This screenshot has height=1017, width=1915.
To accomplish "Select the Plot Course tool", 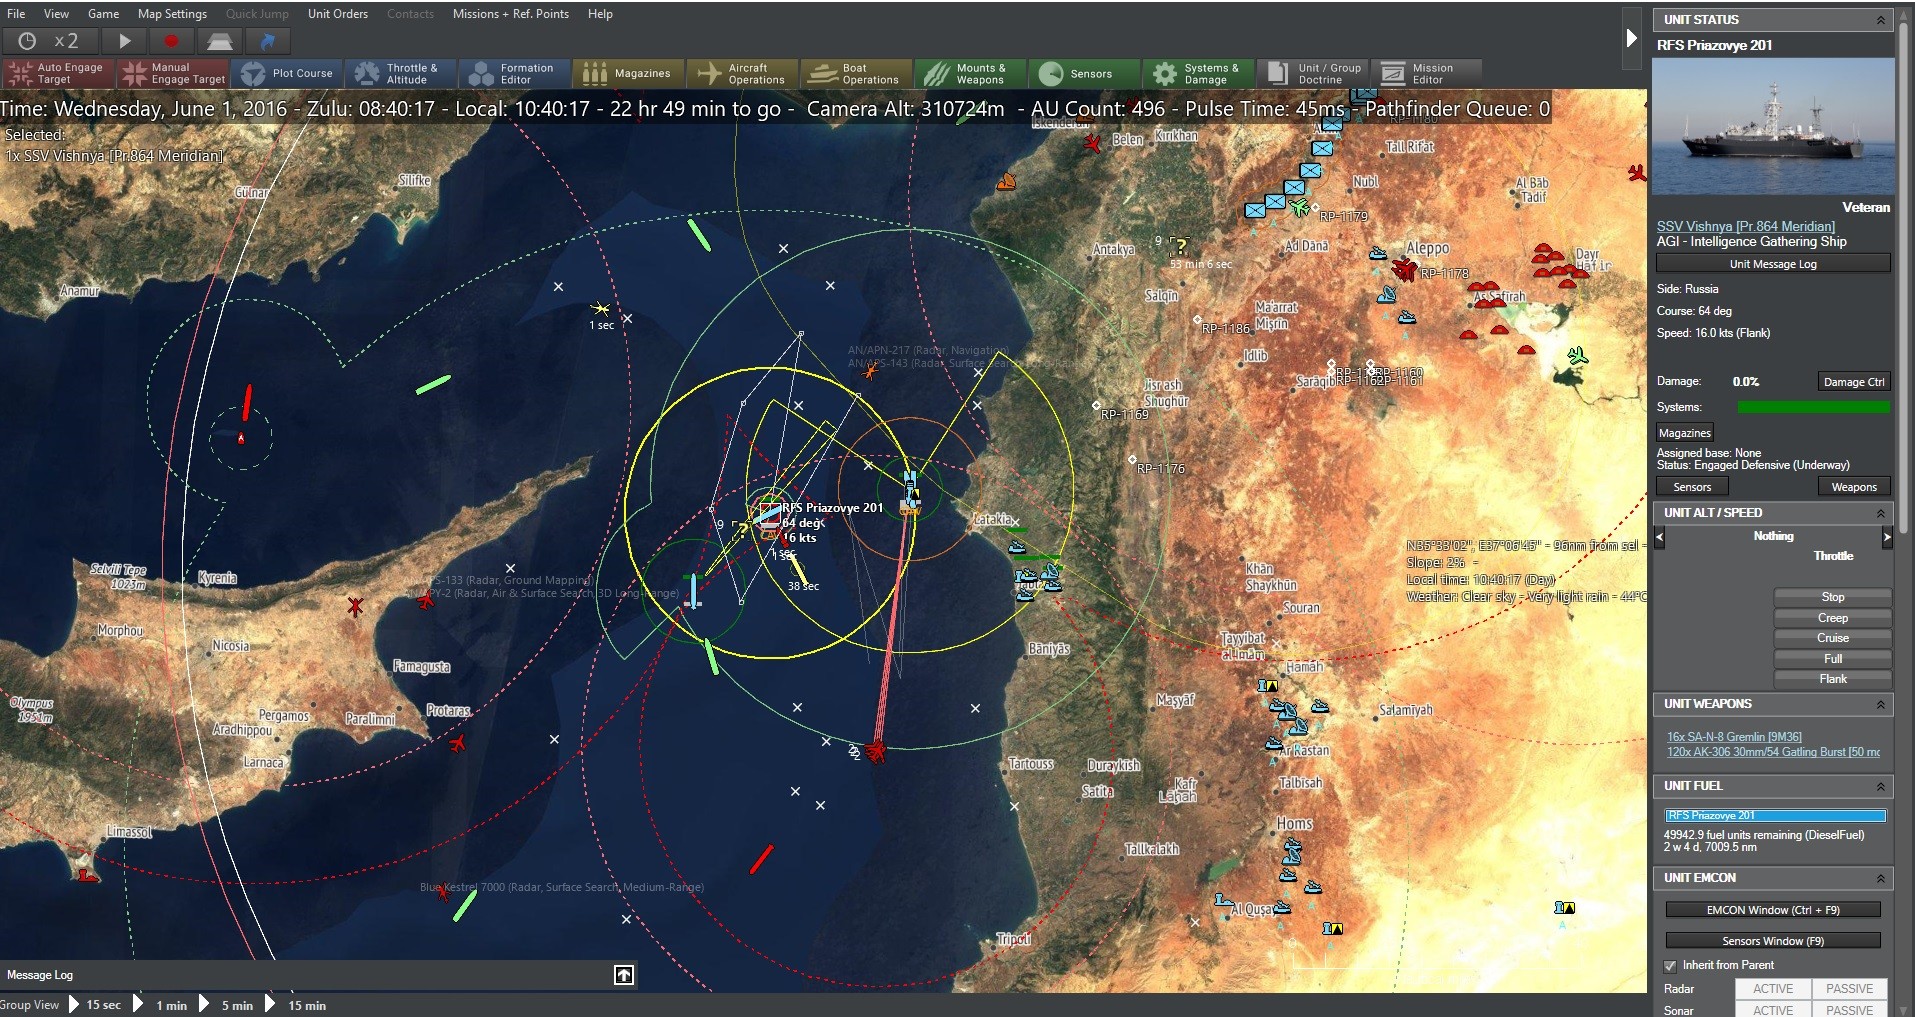I will pyautogui.click(x=288, y=73).
